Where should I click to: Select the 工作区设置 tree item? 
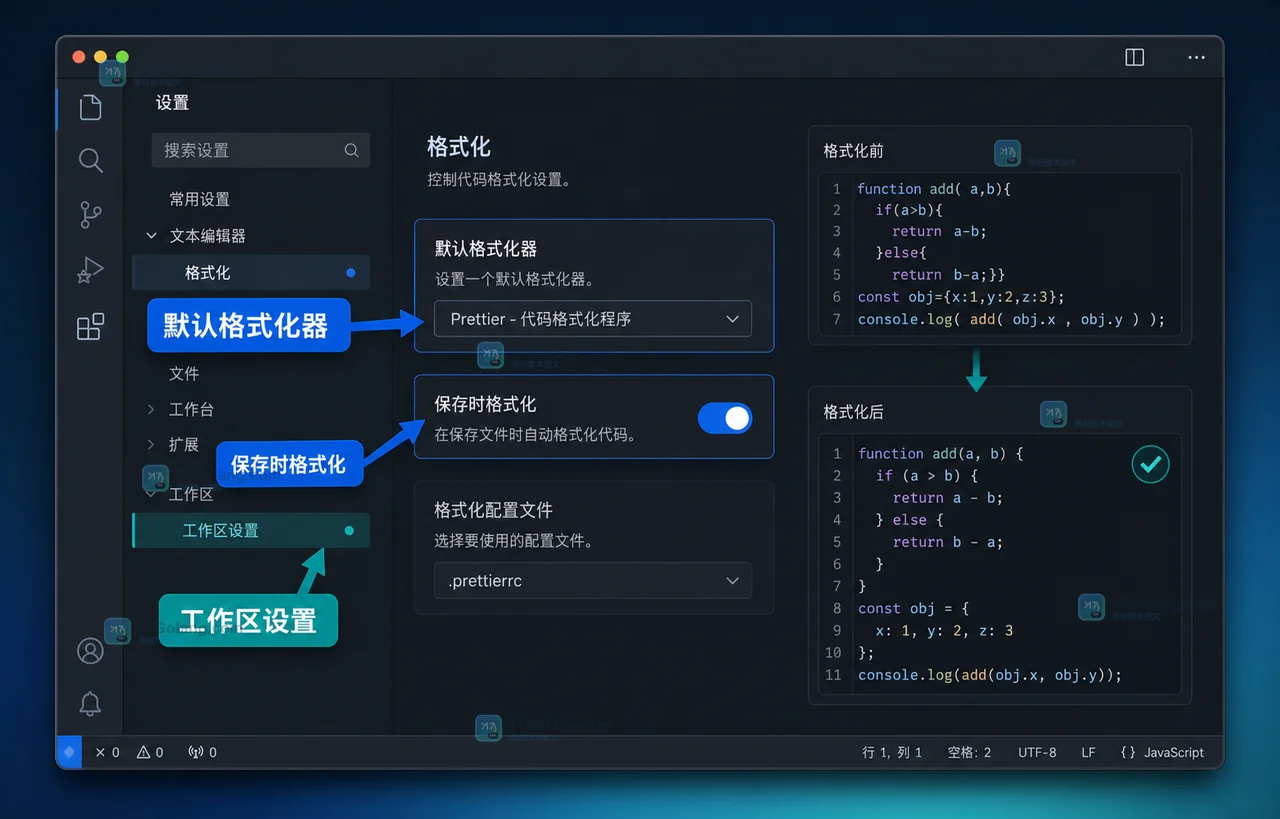251,530
